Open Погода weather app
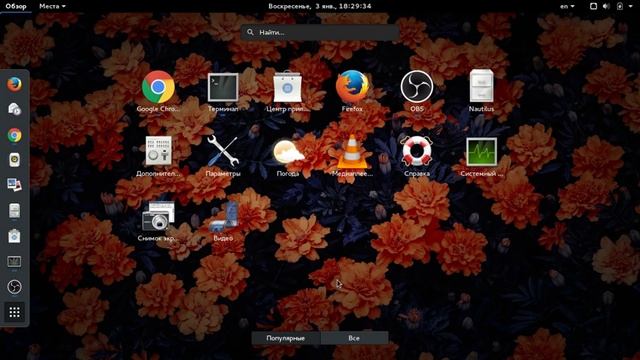 pos(288,152)
